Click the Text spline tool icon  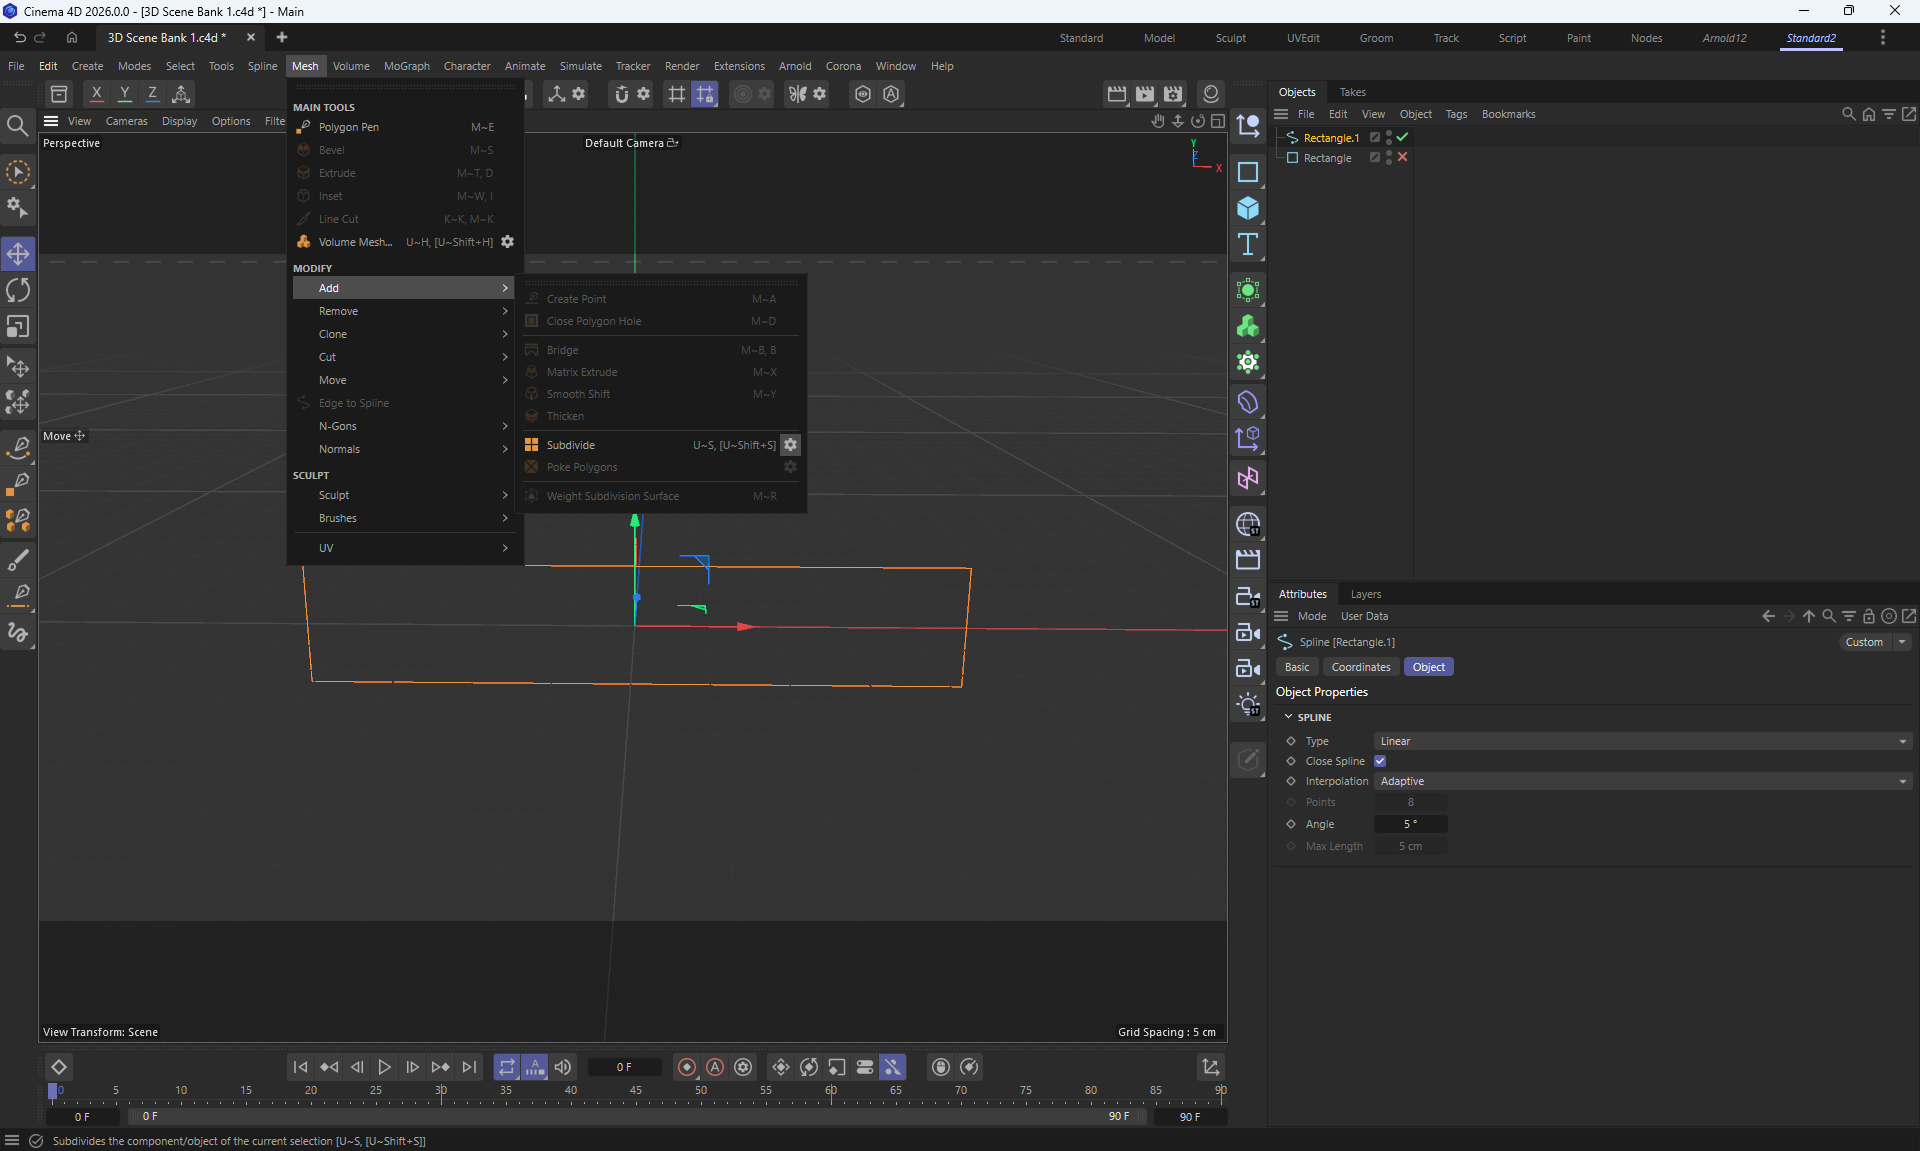[1247, 244]
